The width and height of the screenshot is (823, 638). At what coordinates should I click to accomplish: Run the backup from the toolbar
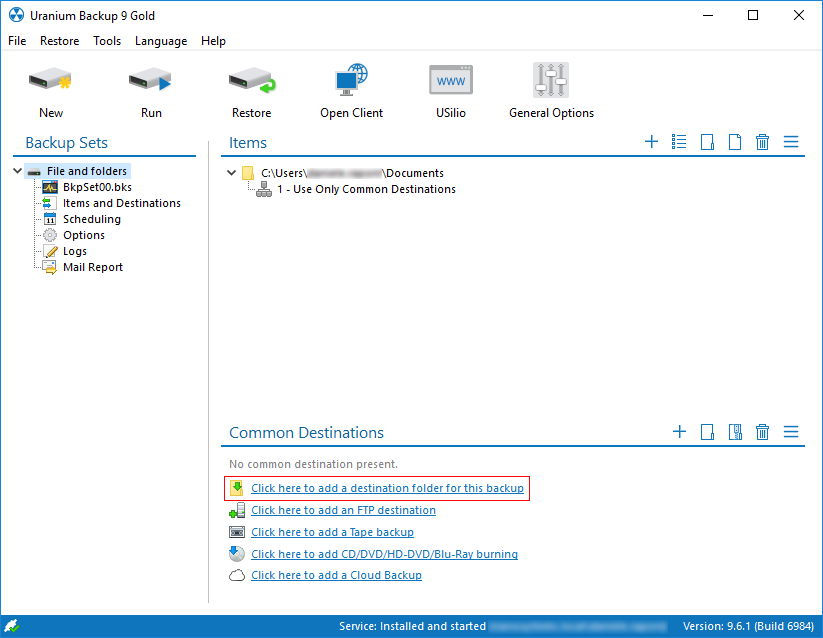tap(151, 81)
